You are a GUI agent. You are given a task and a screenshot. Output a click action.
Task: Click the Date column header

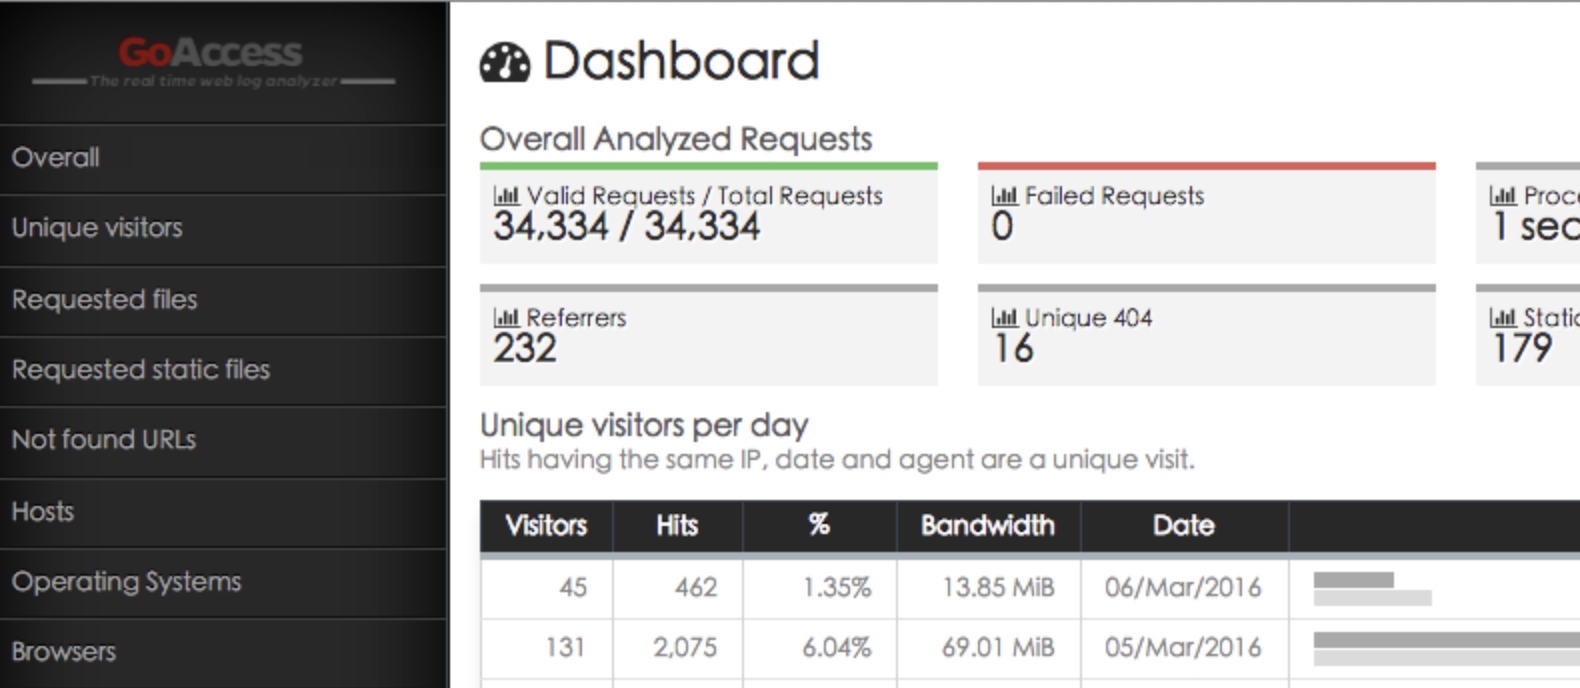point(1184,526)
